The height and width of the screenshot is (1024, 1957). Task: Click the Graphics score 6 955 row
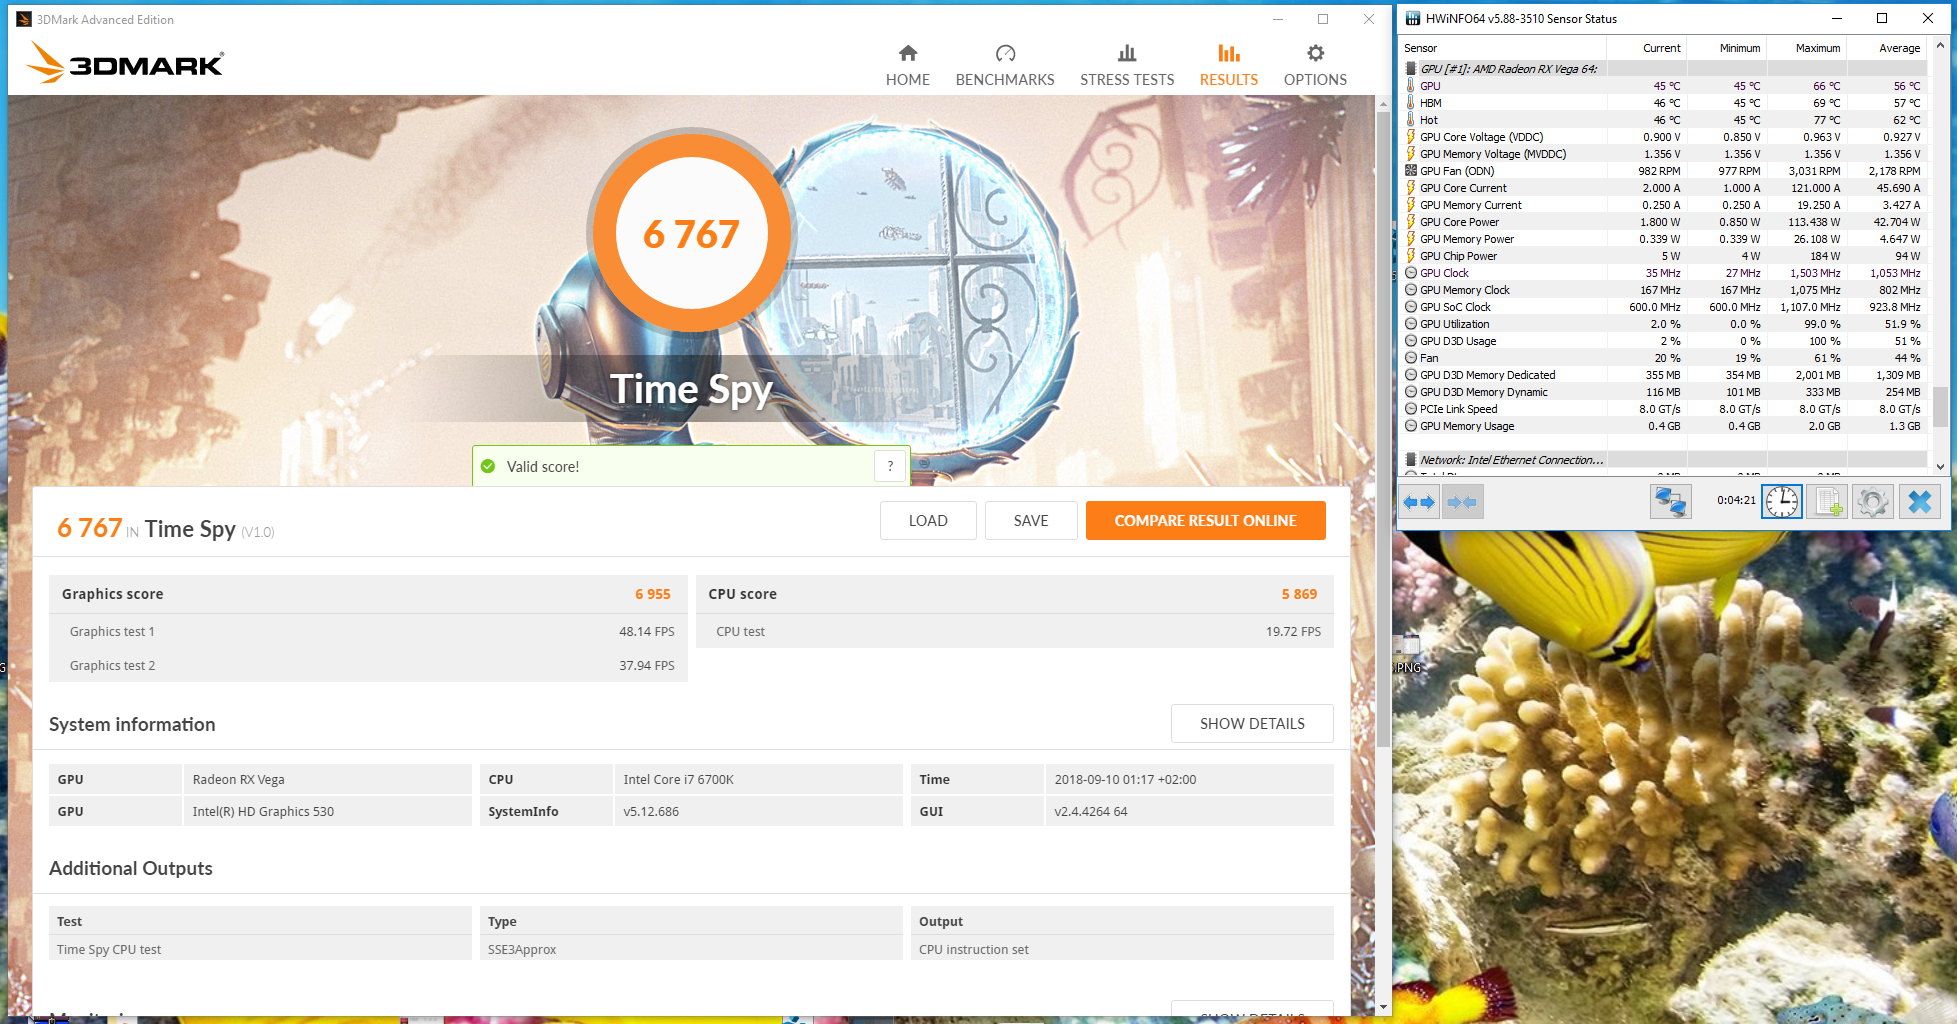(x=368, y=594)
